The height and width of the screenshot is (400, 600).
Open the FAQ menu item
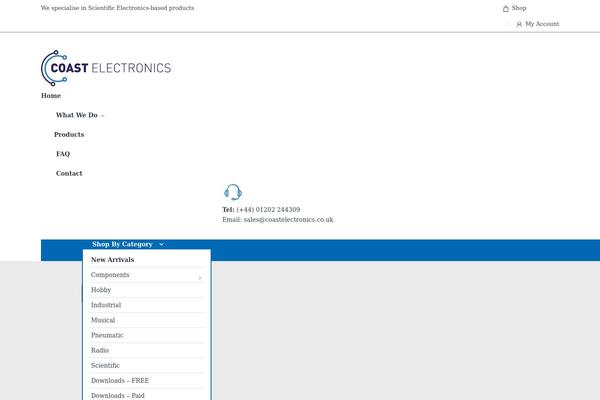pyautogui.click(x=63, y=154)
